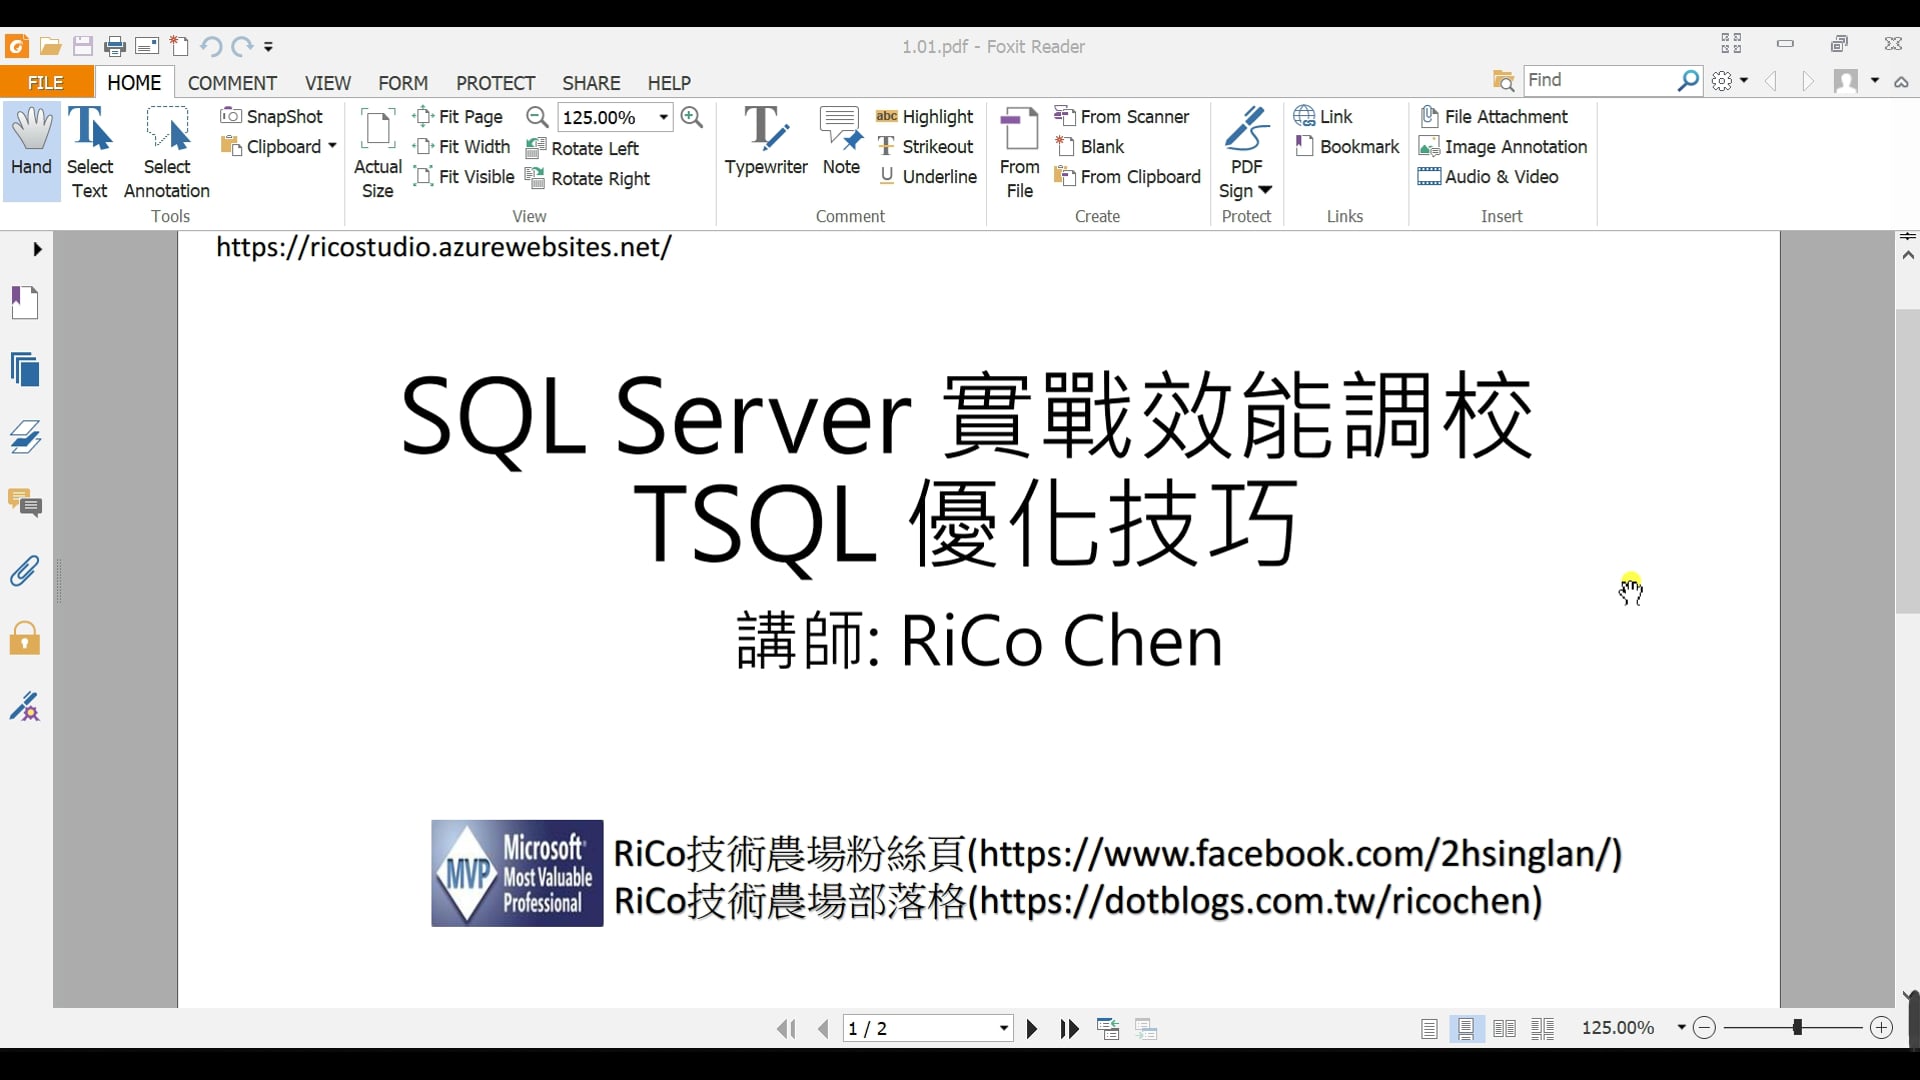
Task: Expand the Clipboard dropdown
Action: 332,146
